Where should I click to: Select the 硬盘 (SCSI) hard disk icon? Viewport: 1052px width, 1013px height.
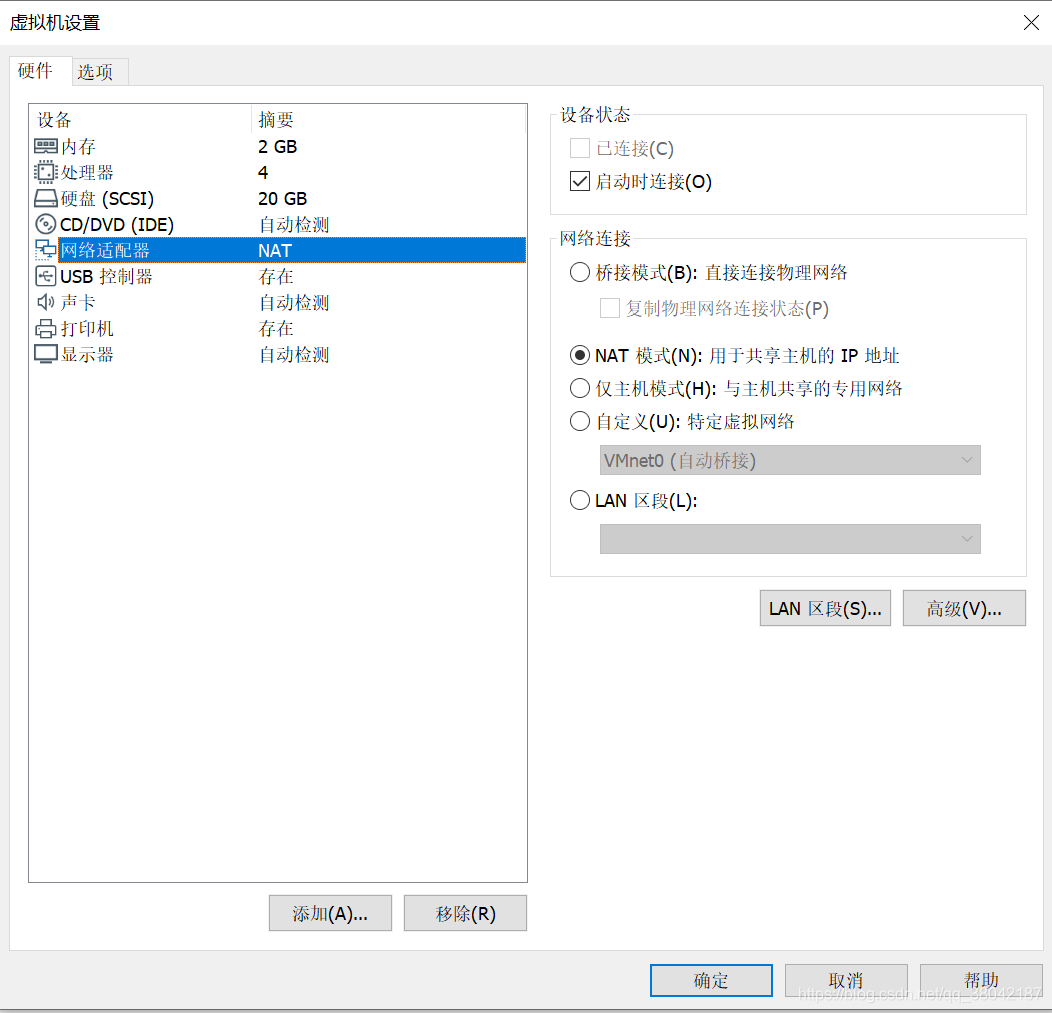[45, 198]
